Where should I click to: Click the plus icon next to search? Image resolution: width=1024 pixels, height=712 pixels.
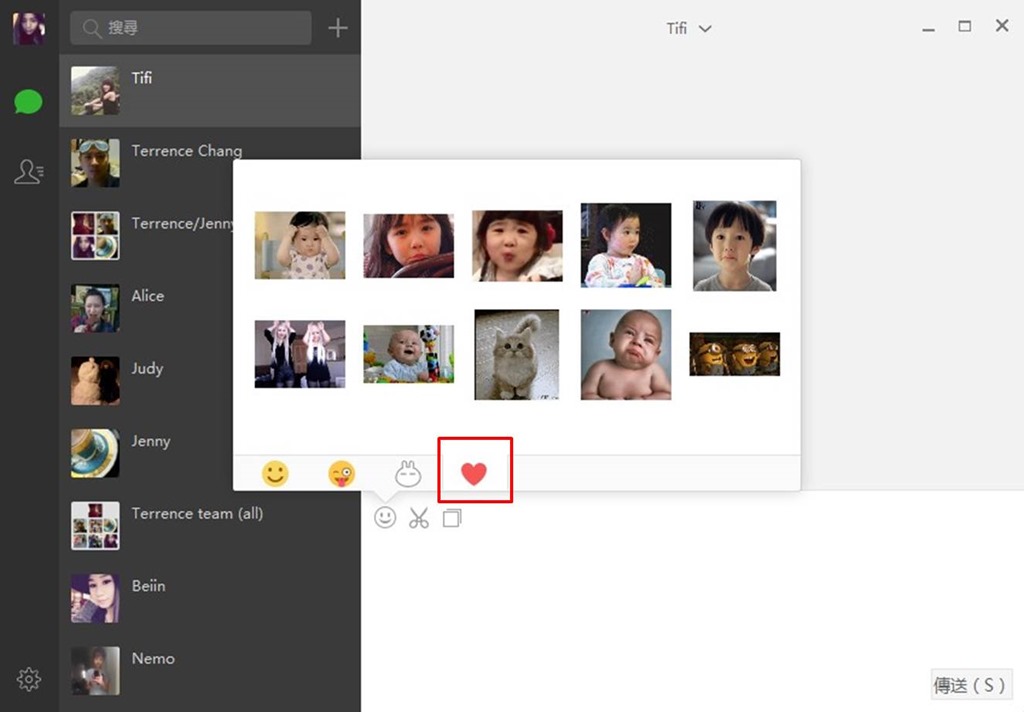pos(338,28)
